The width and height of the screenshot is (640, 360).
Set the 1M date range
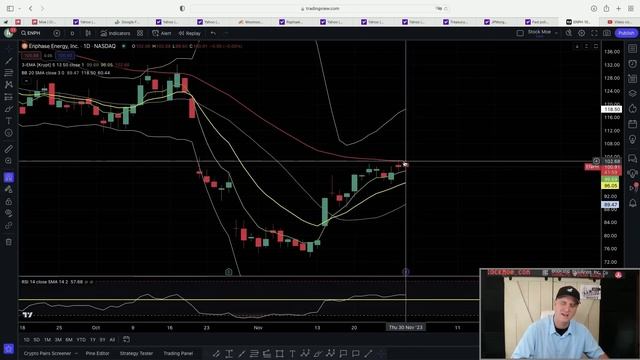pyautogui.click(x=47, y=340)
